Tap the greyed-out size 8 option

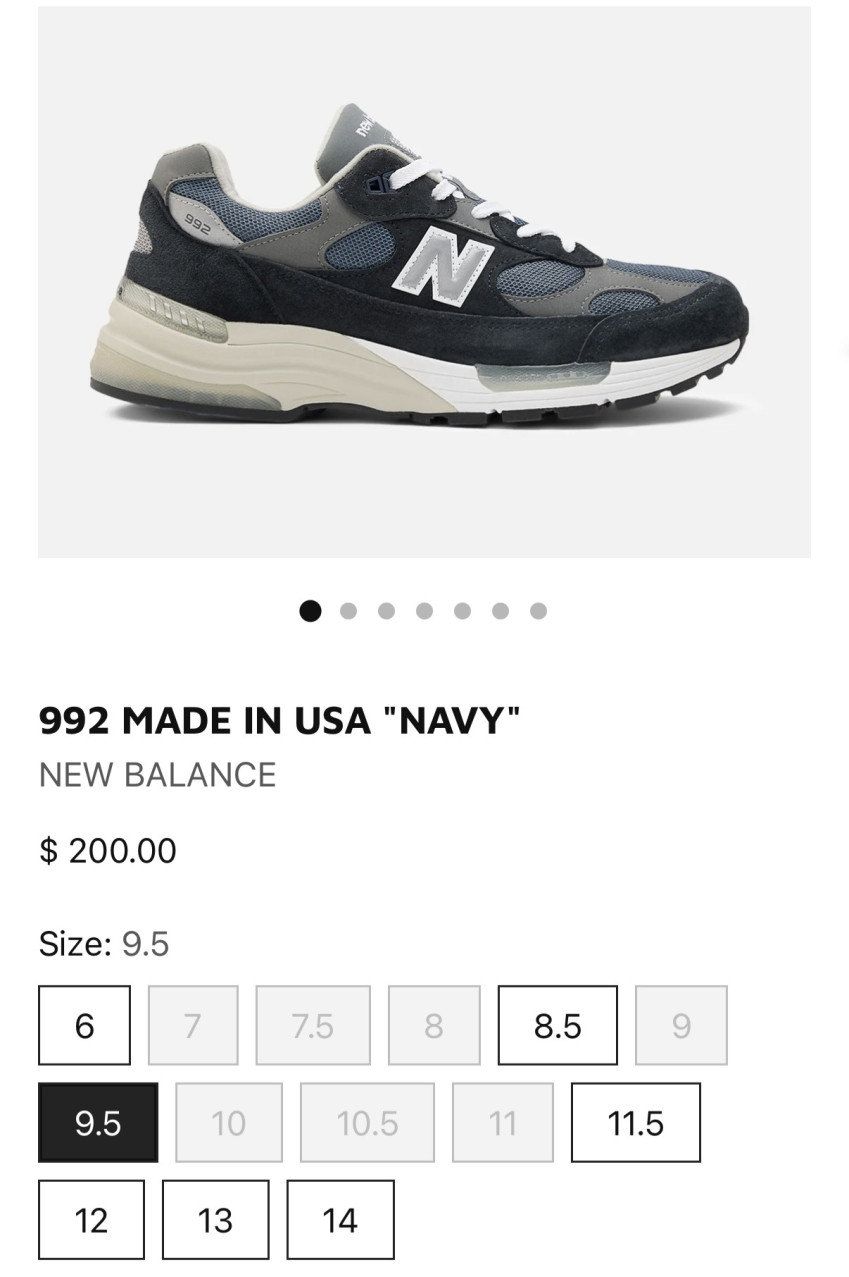[x=434, y=1025]
